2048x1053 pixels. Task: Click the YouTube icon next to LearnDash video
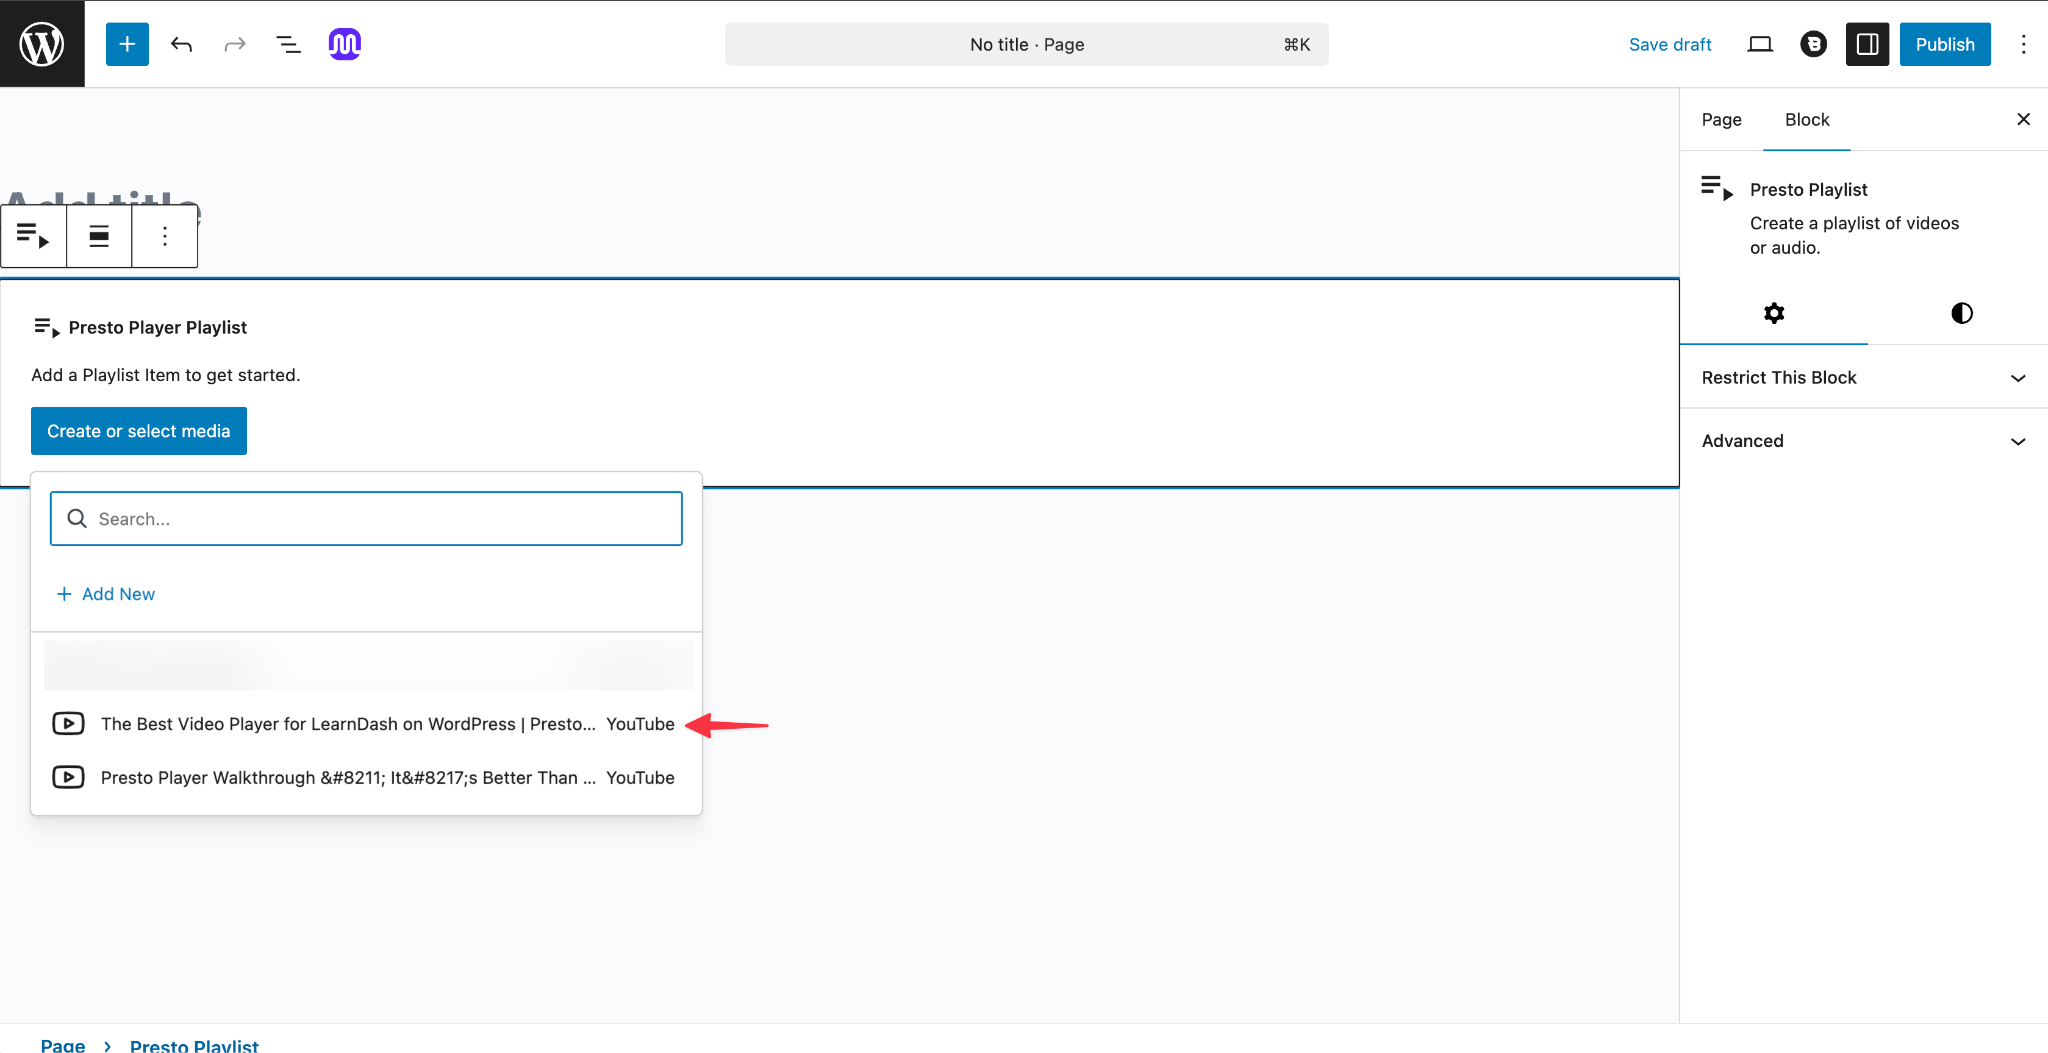click(68, 723)
